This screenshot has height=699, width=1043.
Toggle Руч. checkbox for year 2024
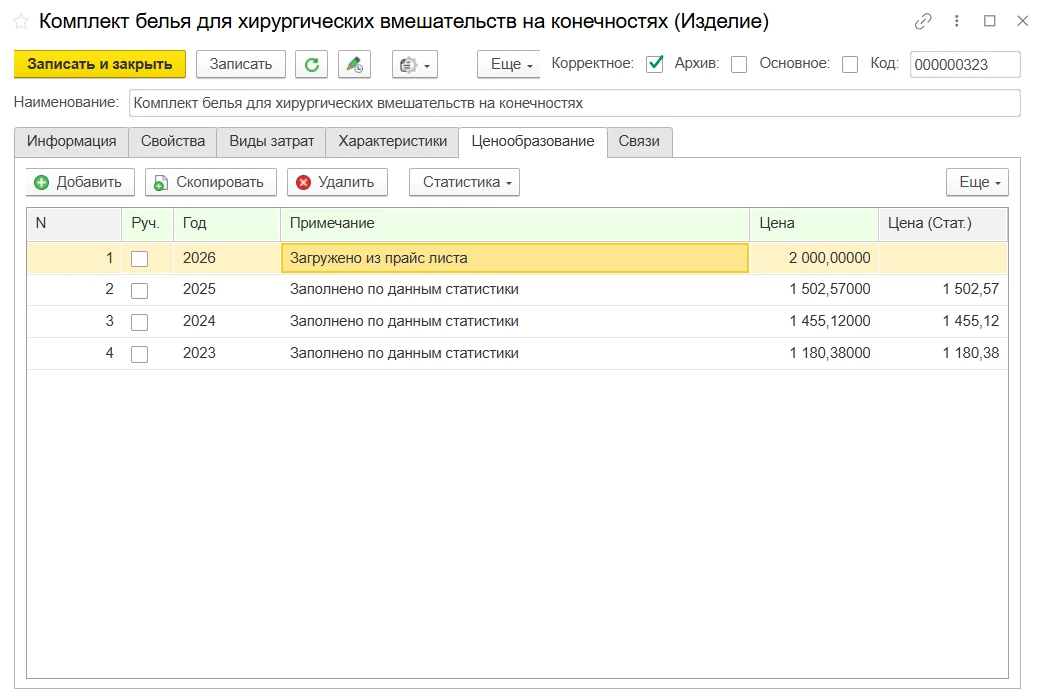140,323
